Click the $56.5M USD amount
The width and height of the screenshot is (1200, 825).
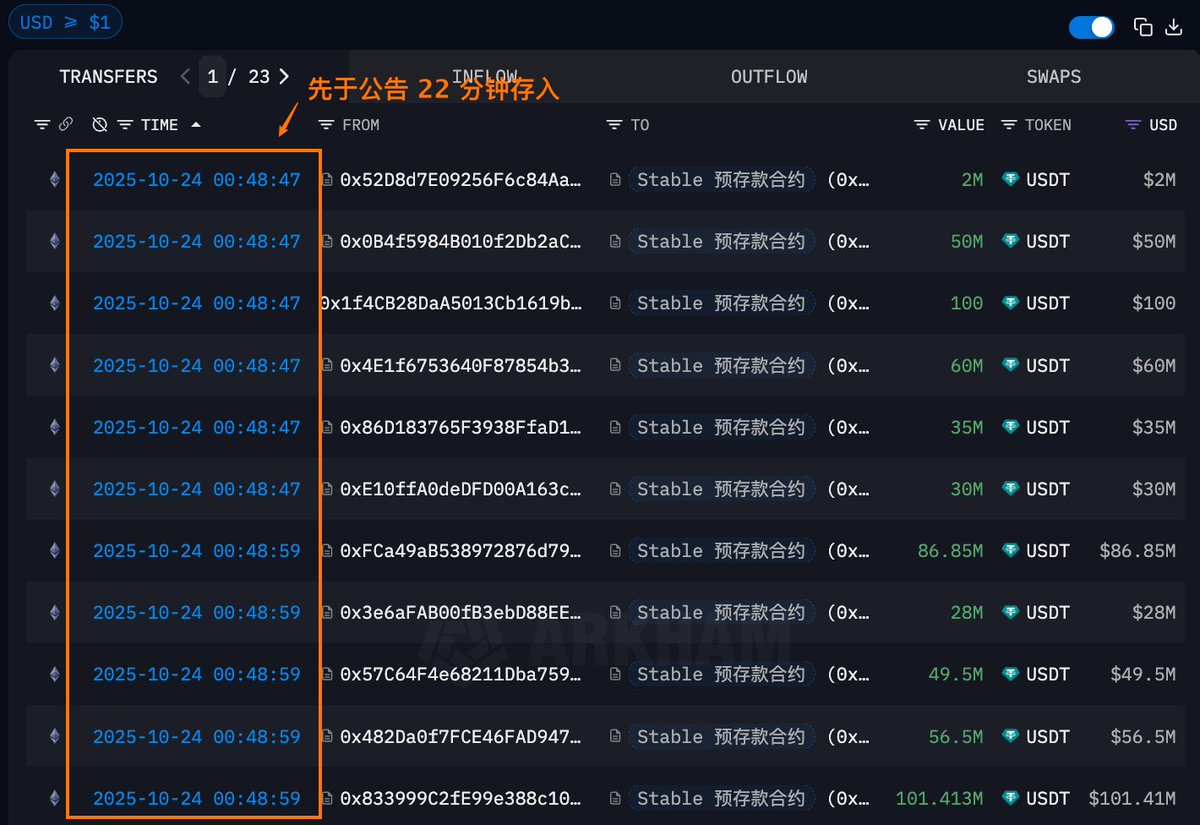click(1143, 737)
